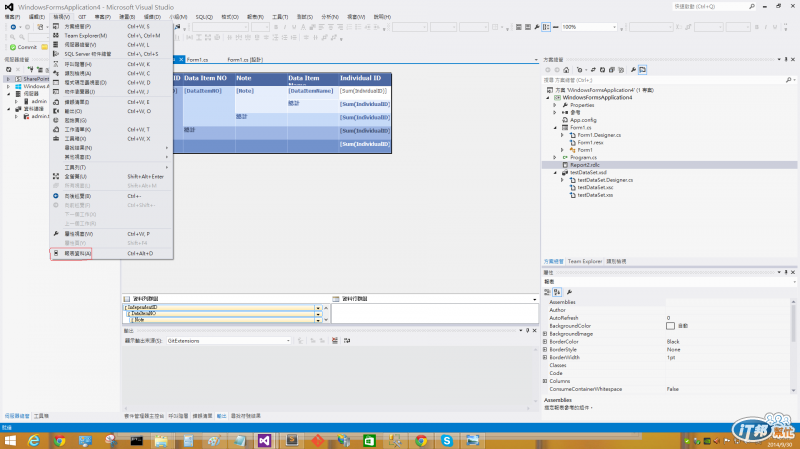Click the wrench properties icon in Solution Explorer toolbar
Screen dimensions: 800x449
(633, 70)
